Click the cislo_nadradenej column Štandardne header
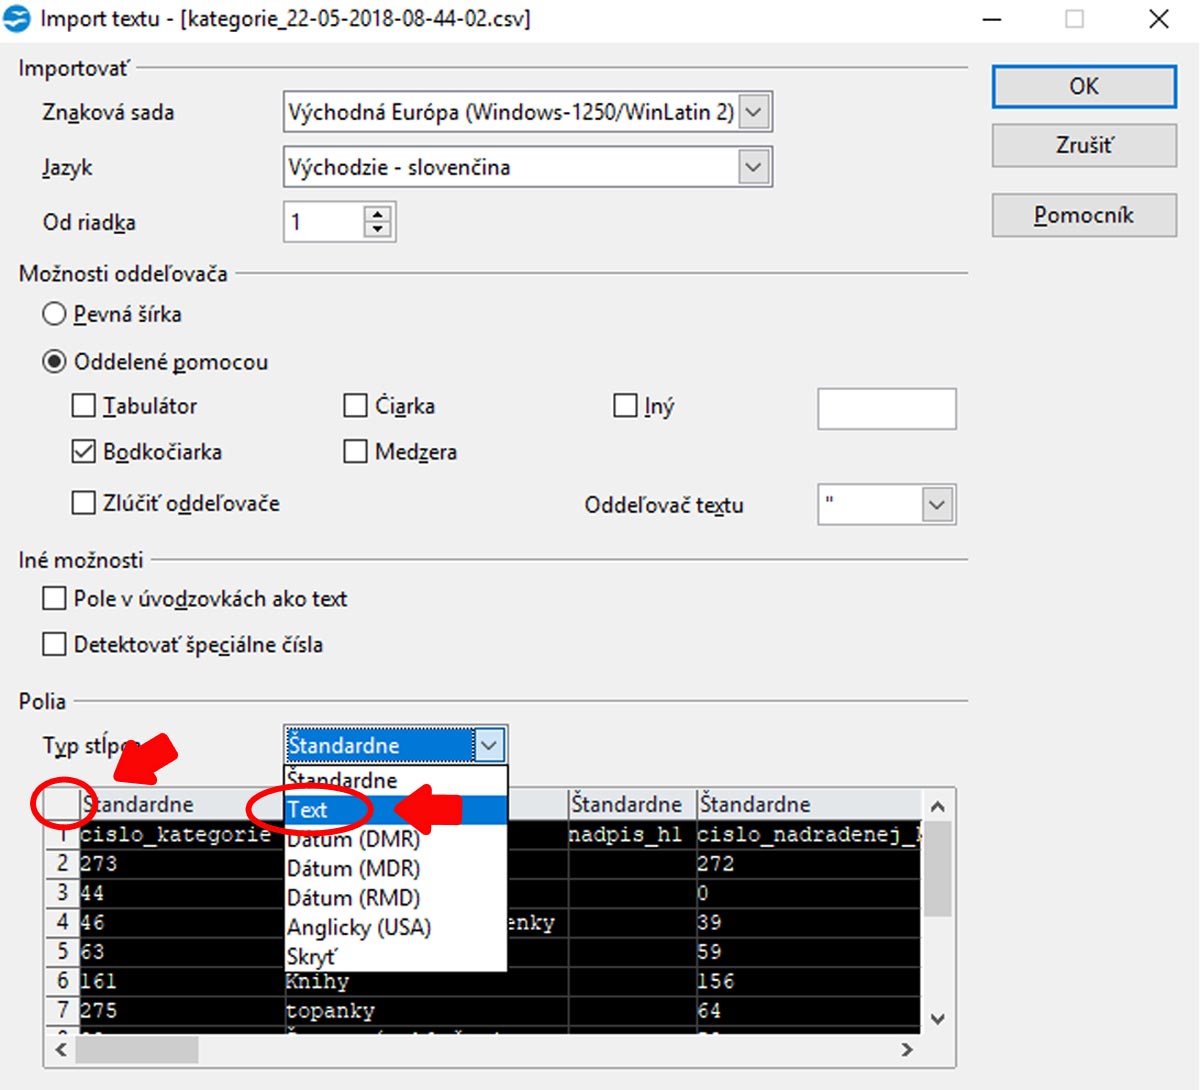This screenshot has width=1200, height=1090. pyautogui.click(x=808, y=804)
